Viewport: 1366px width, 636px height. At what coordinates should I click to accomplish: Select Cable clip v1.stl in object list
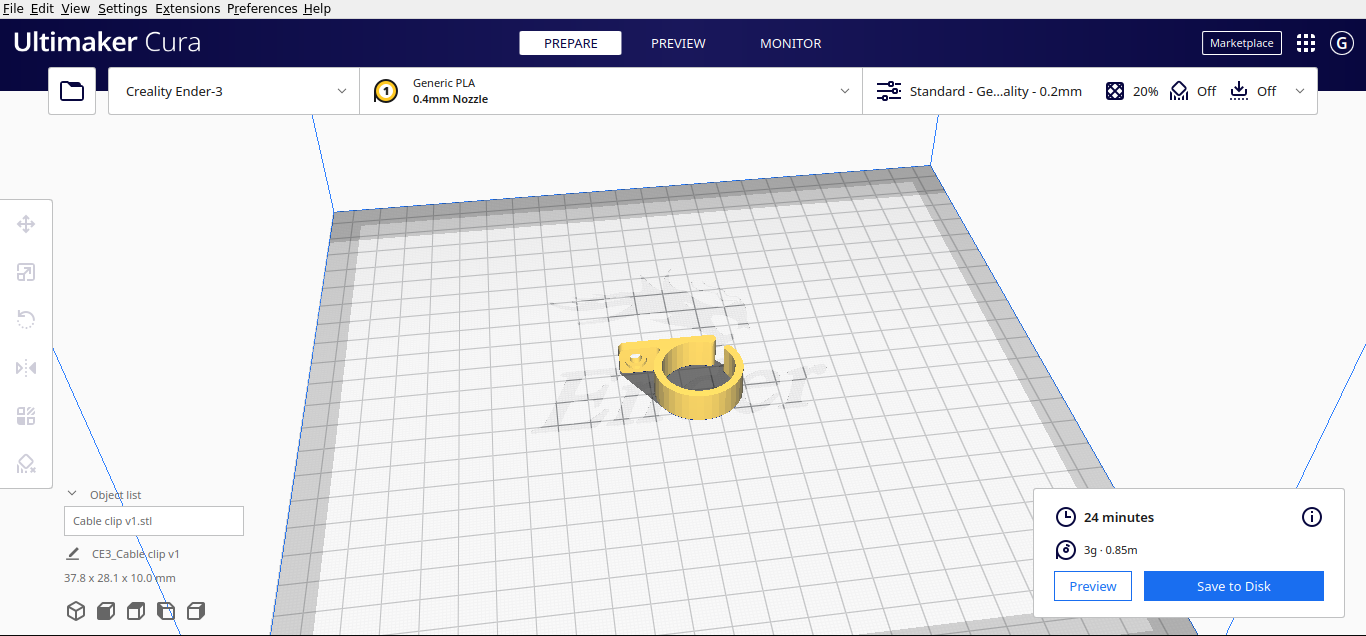(x=154, y=521)
